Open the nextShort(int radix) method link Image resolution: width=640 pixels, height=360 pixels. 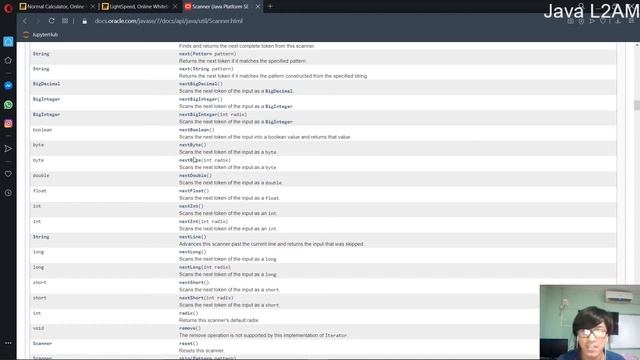point(206,298)
